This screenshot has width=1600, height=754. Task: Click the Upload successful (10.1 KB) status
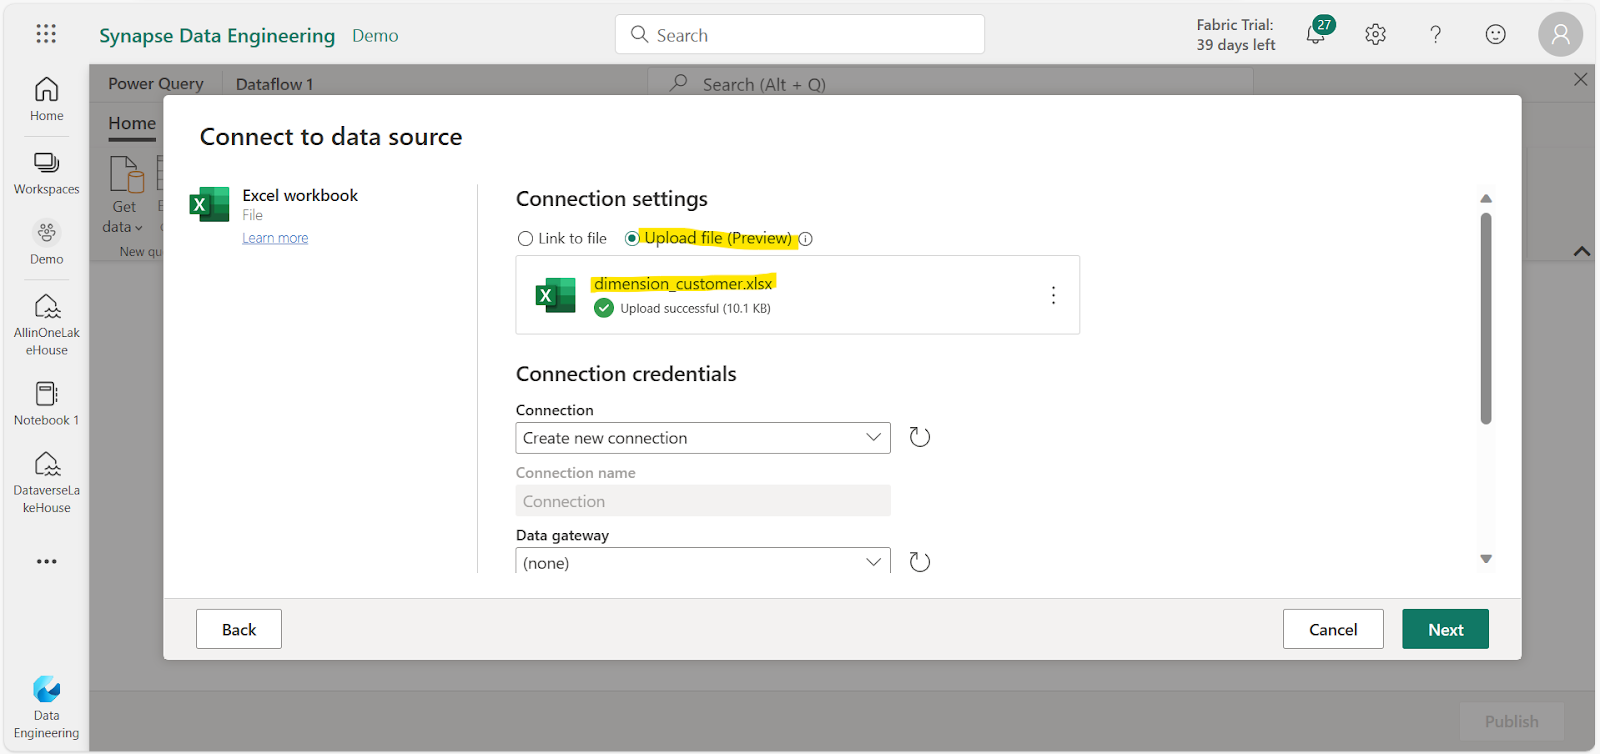point(695,308)
